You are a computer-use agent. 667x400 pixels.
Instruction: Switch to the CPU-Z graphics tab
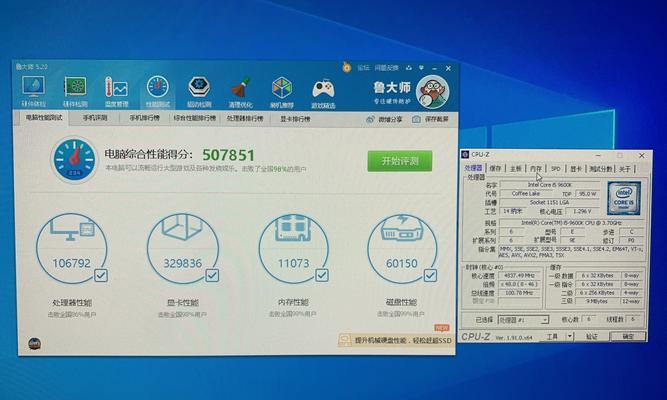(x=576, y=169)
